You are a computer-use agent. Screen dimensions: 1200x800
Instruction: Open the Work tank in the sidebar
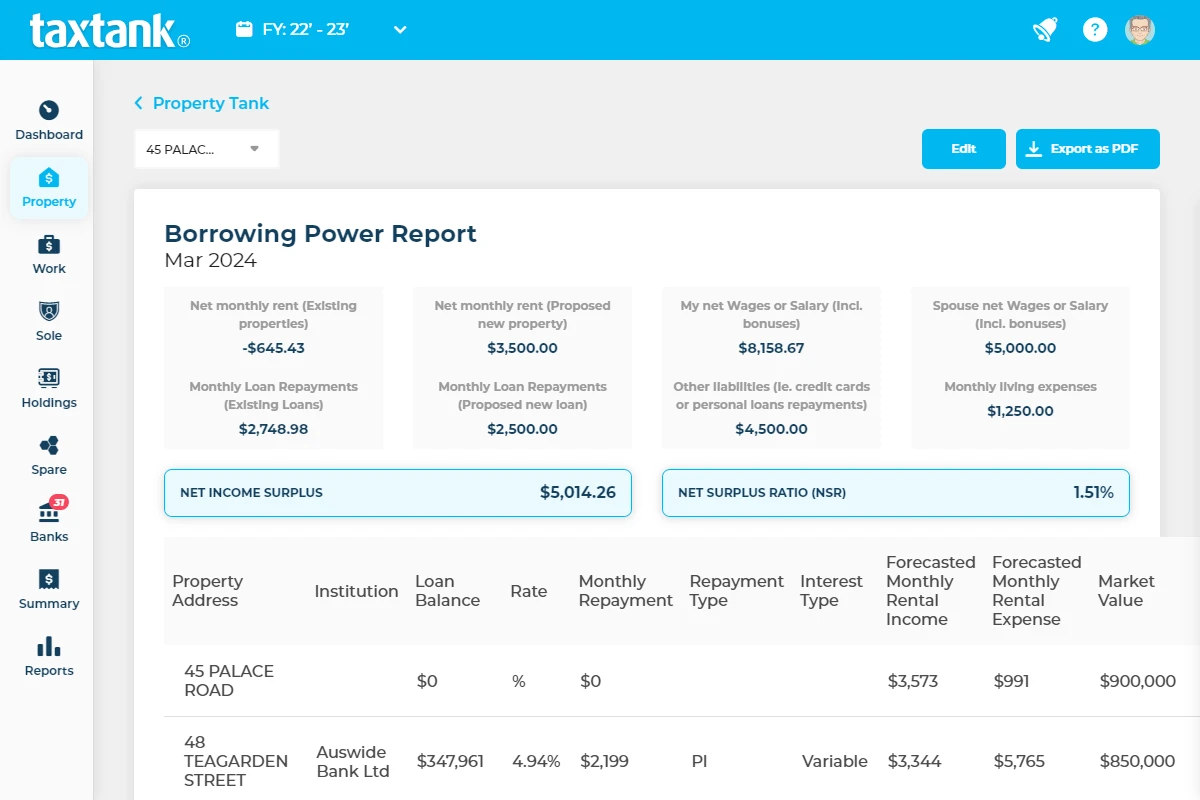(x=48, y=253)
